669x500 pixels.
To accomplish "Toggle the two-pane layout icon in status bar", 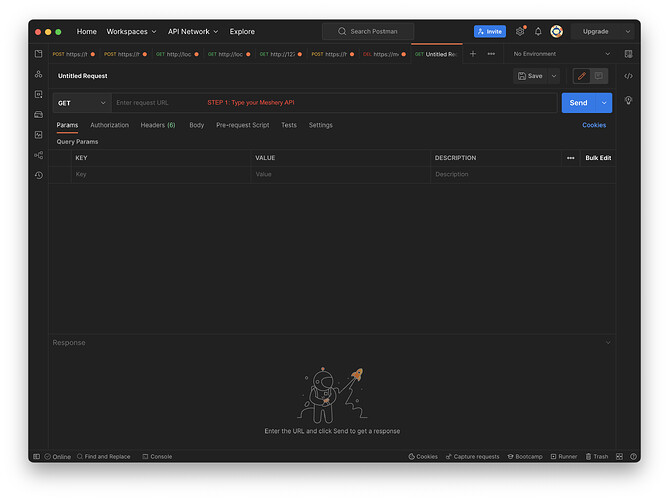I will pos(619,456).
